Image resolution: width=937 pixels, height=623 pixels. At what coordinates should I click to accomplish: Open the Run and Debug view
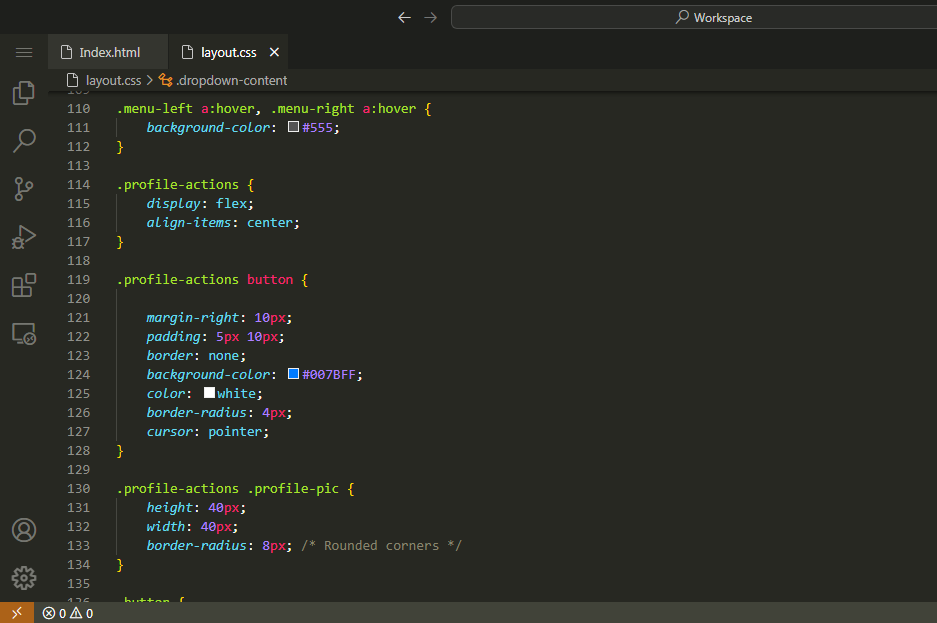click(x=24, y=237)
